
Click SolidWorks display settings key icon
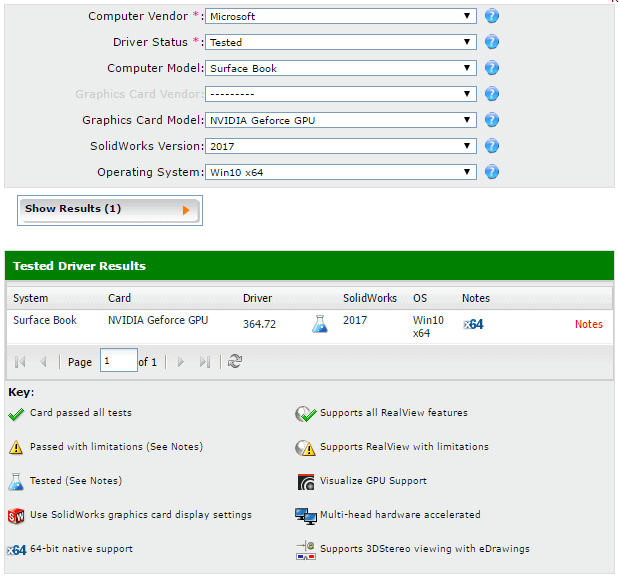point(16,516)
